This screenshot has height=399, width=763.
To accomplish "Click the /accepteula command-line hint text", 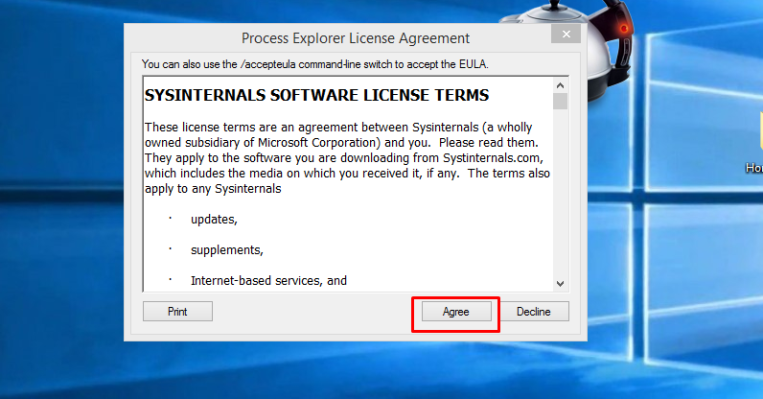I will pos(315,64).
